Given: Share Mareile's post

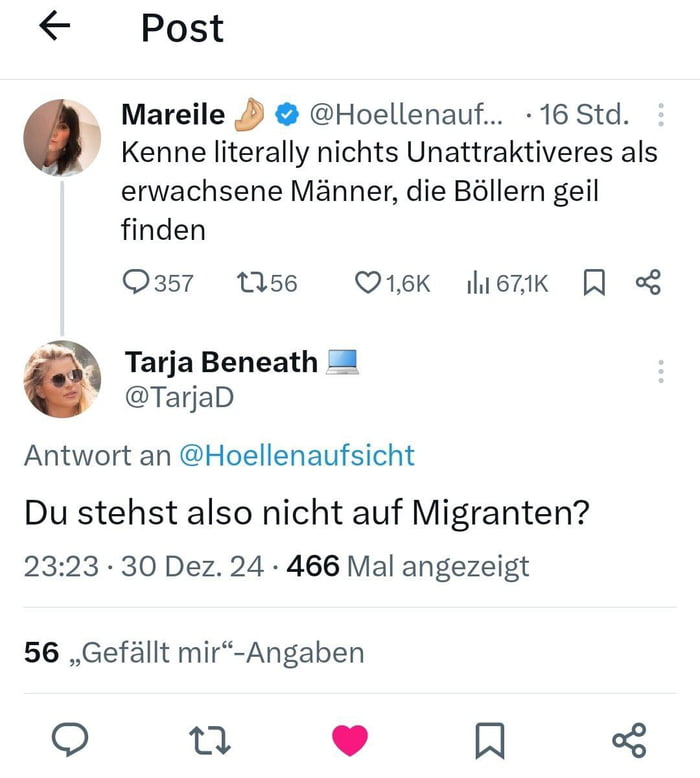Looking at the screenshot, I should [648, 284].
